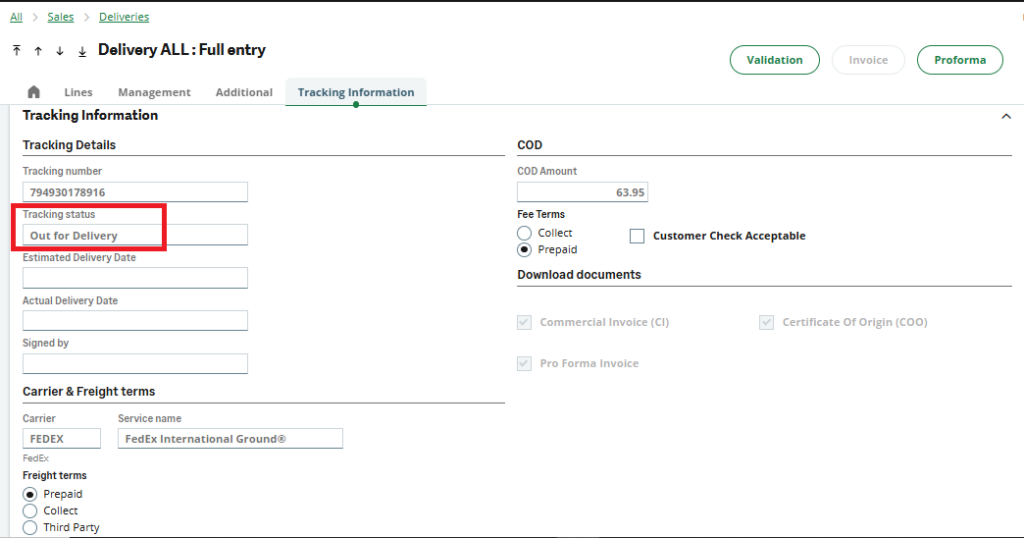Open the Additional tab

244,92
